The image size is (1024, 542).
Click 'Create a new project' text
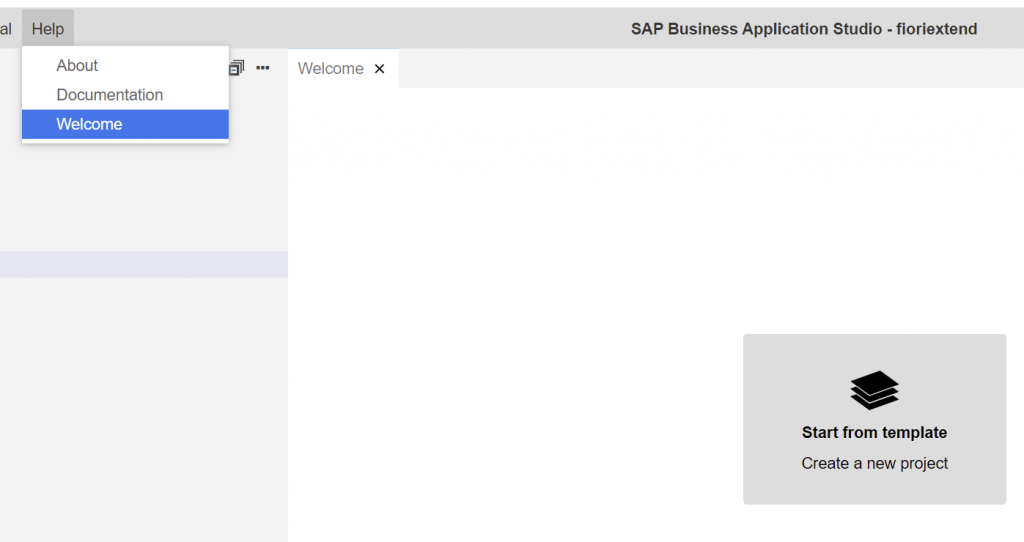[874, 463]
